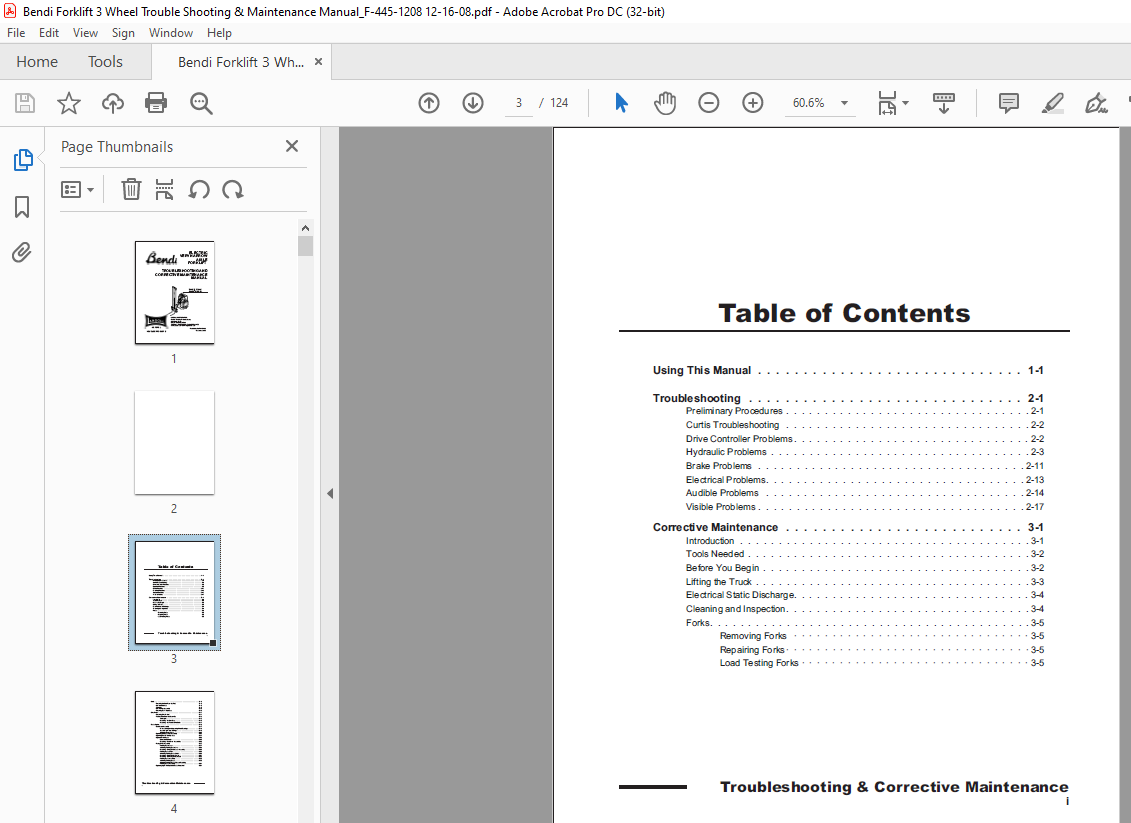
Task: Open the Edit menu
Action: (x=49, y=32)
